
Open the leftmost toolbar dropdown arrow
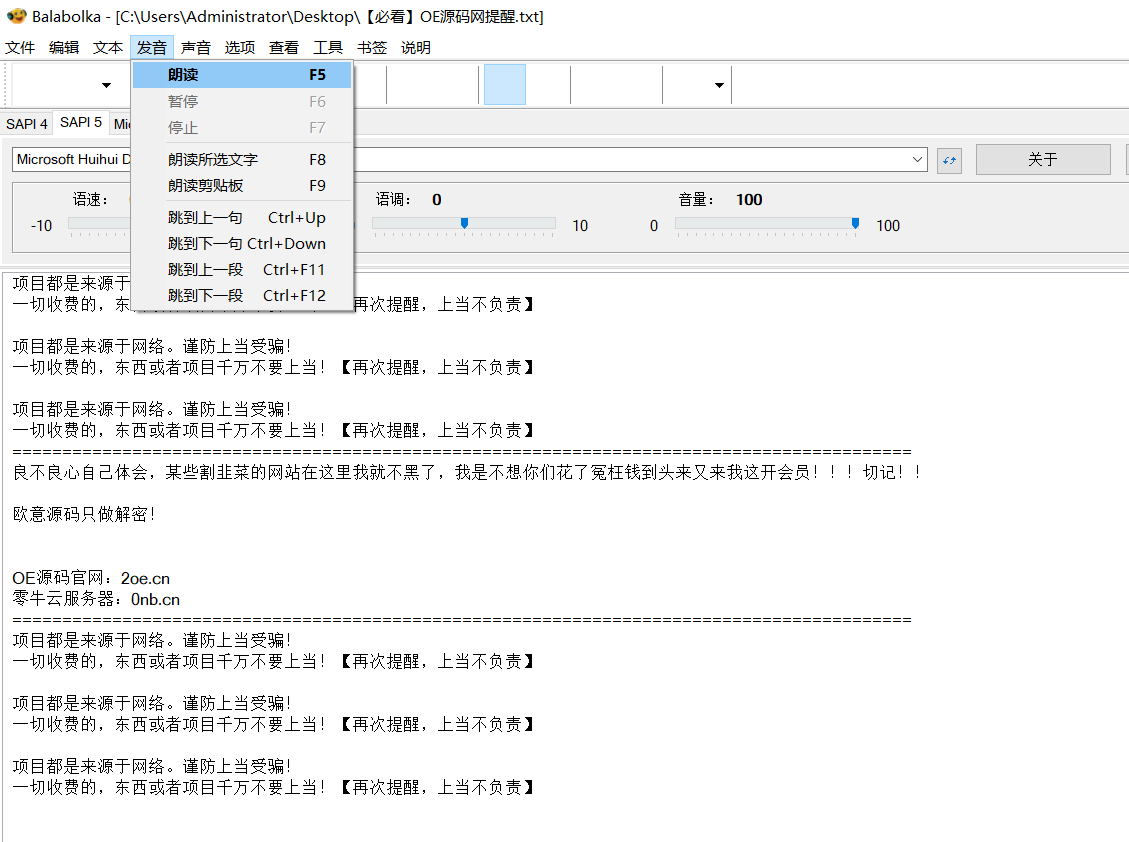pos(107,85)
